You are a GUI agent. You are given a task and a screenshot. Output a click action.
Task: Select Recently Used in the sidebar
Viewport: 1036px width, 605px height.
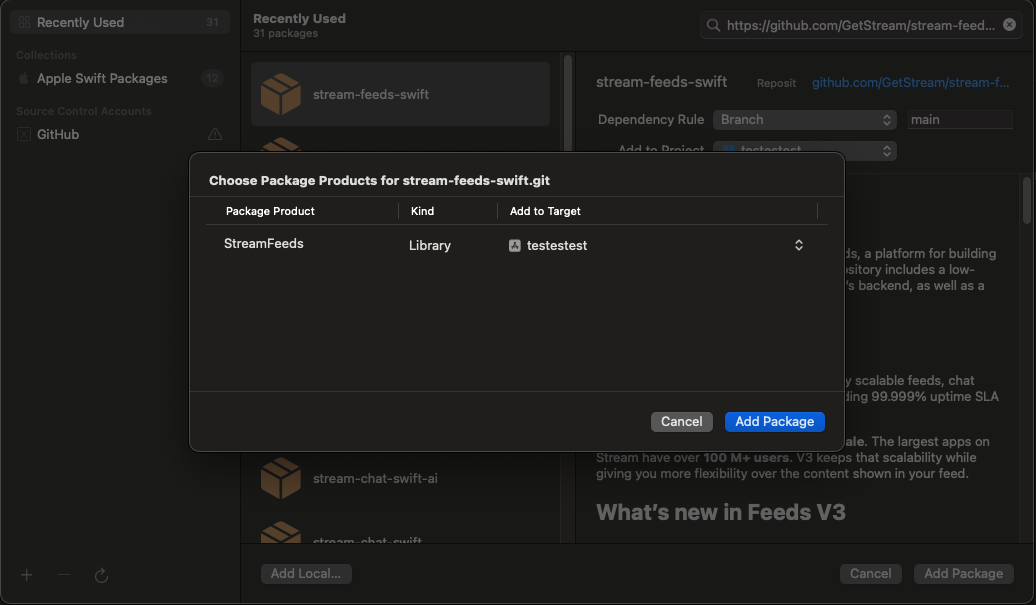point(80,21)
